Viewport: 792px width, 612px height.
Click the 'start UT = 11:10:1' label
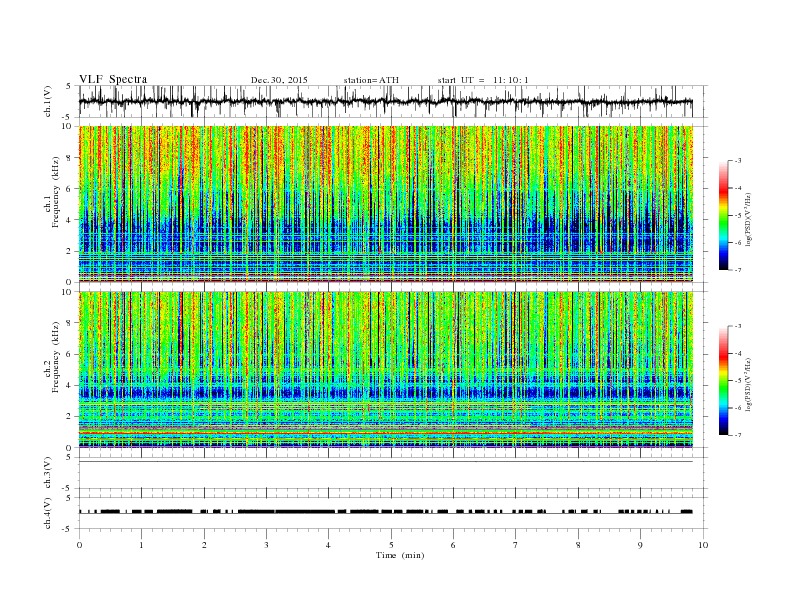click(x=483, y=80)
